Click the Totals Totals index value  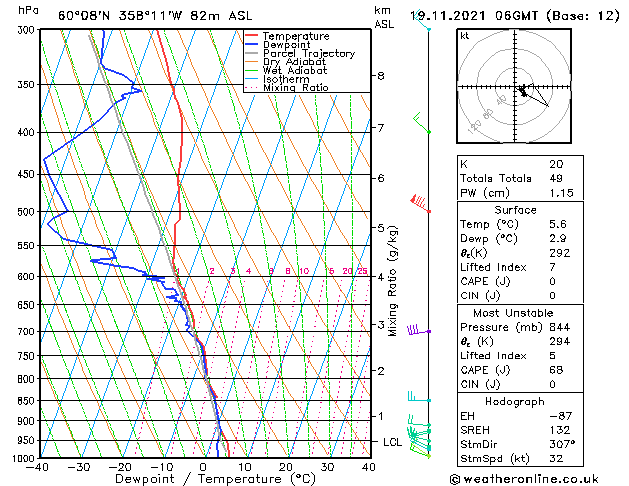[x=556, y=178]
